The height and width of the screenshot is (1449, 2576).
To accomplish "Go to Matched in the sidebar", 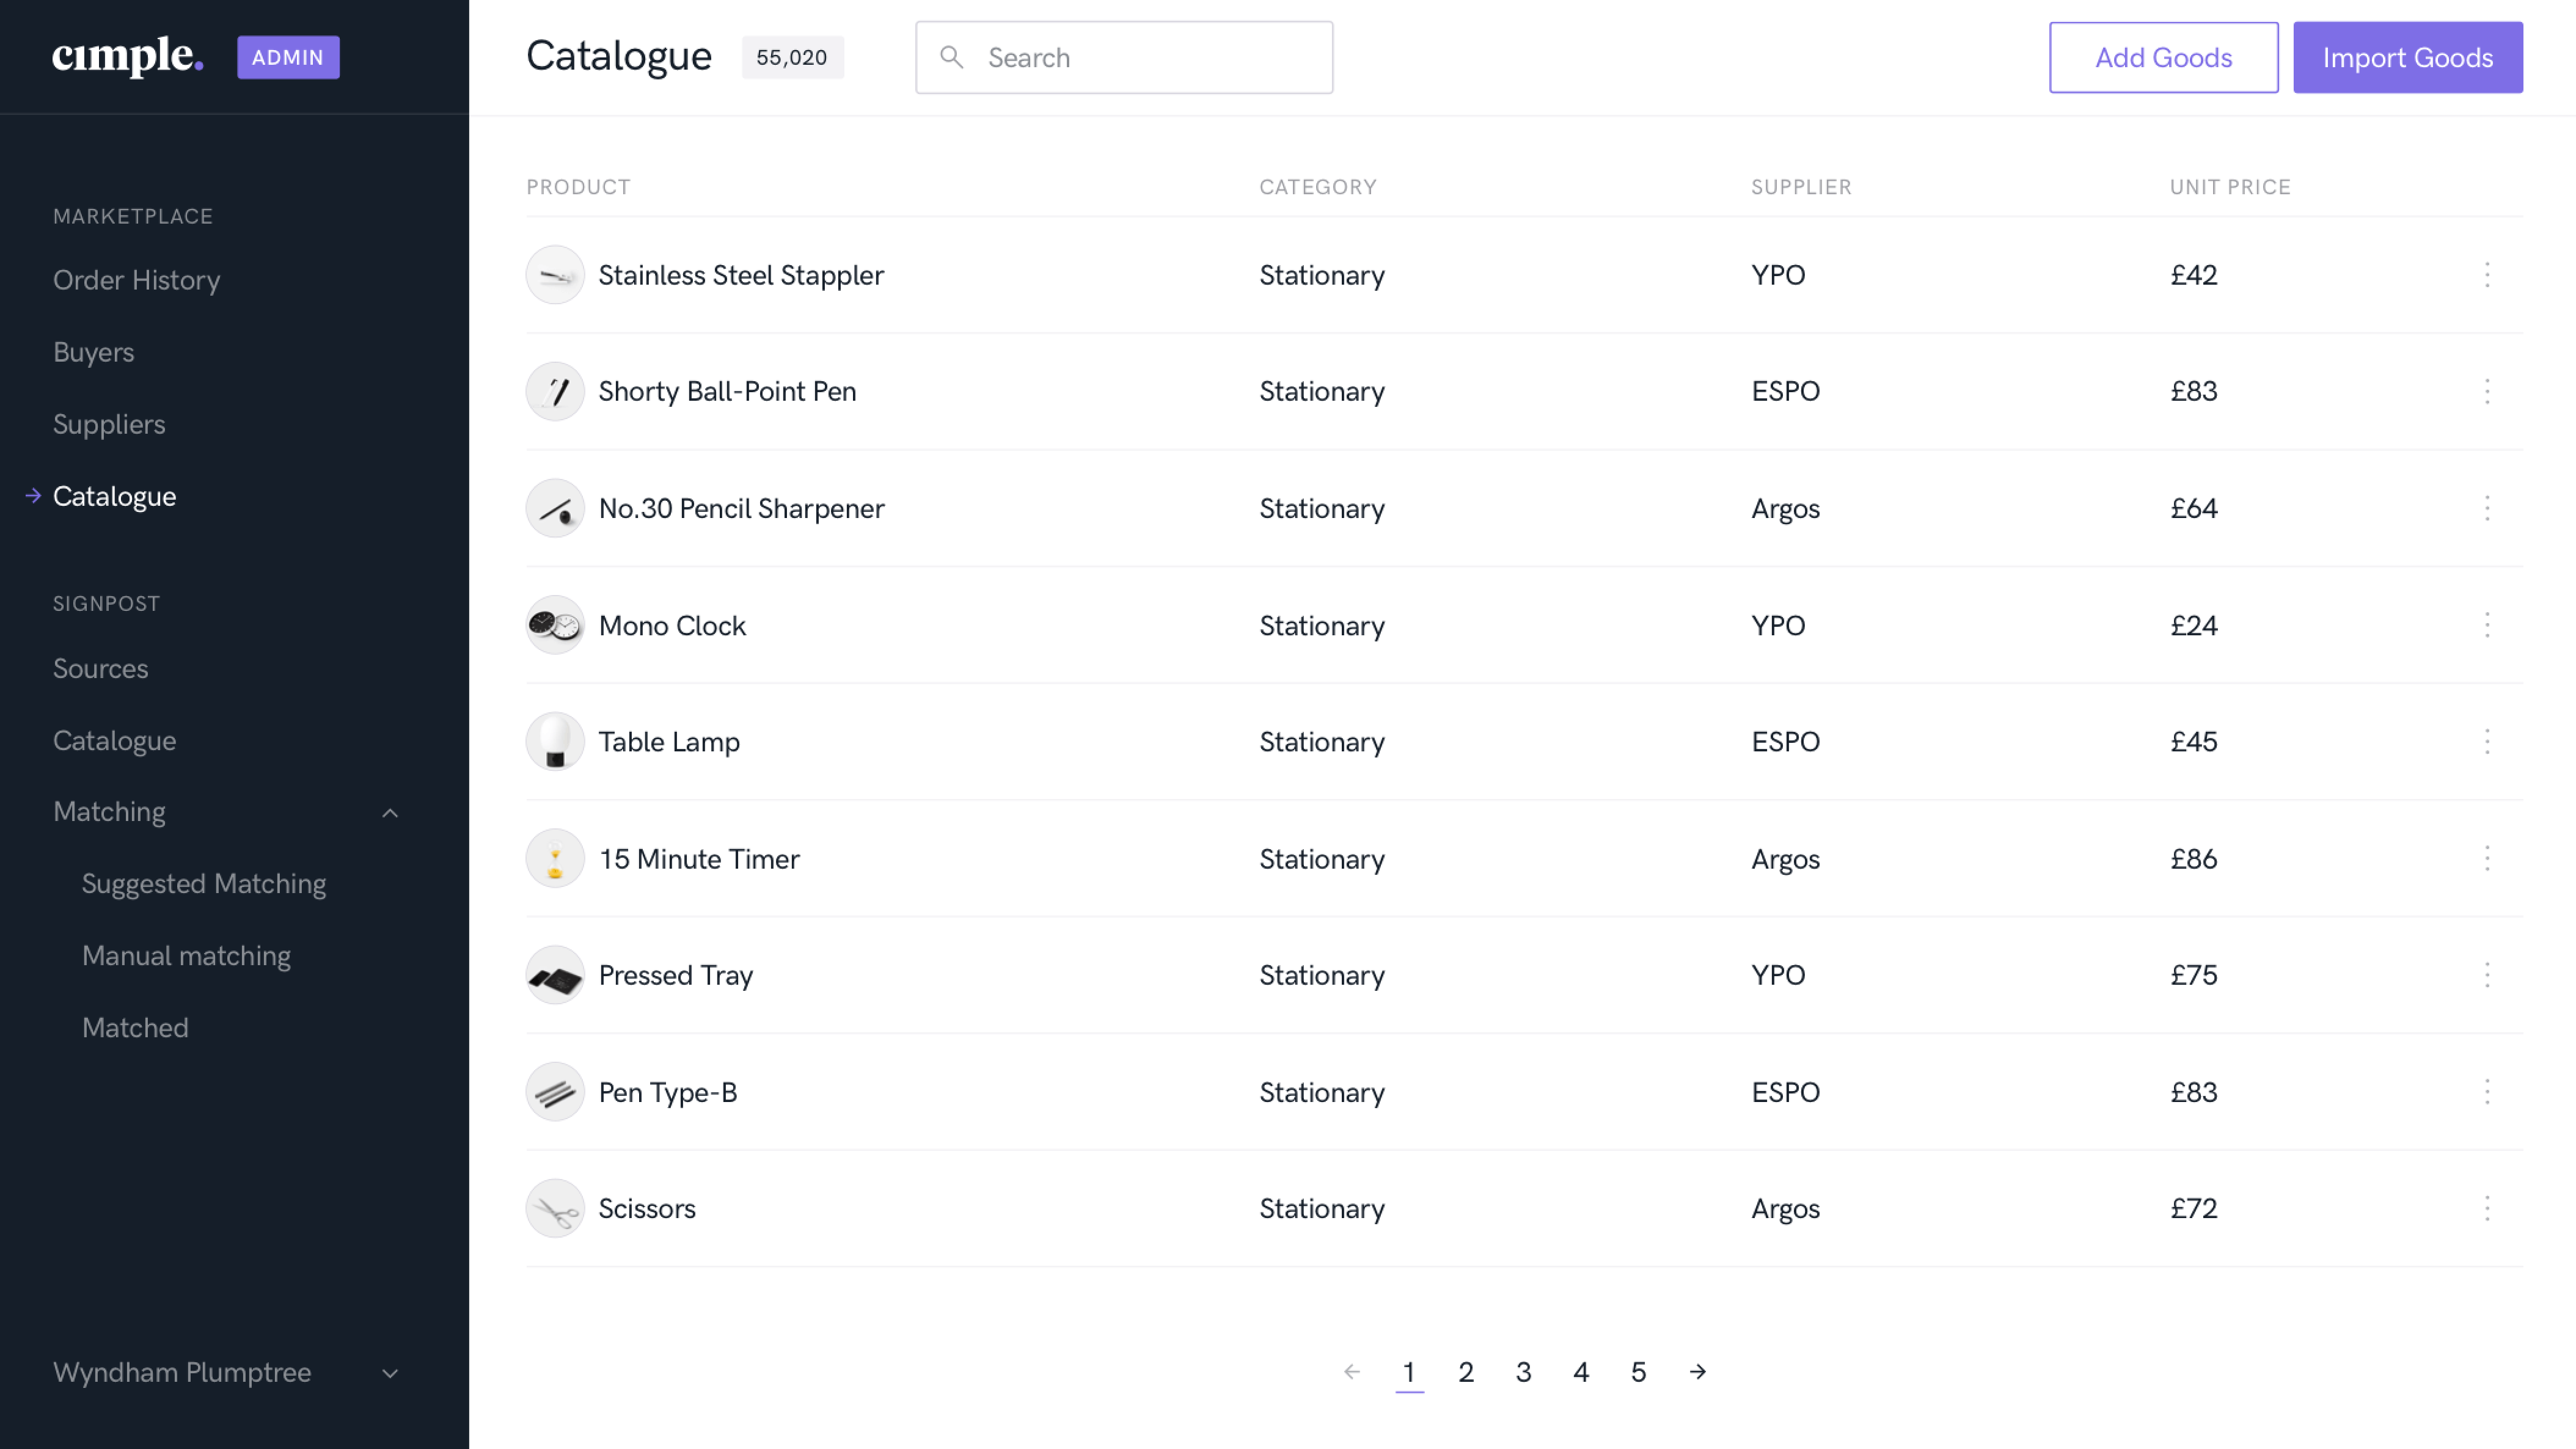I will tap(135, 1028).
